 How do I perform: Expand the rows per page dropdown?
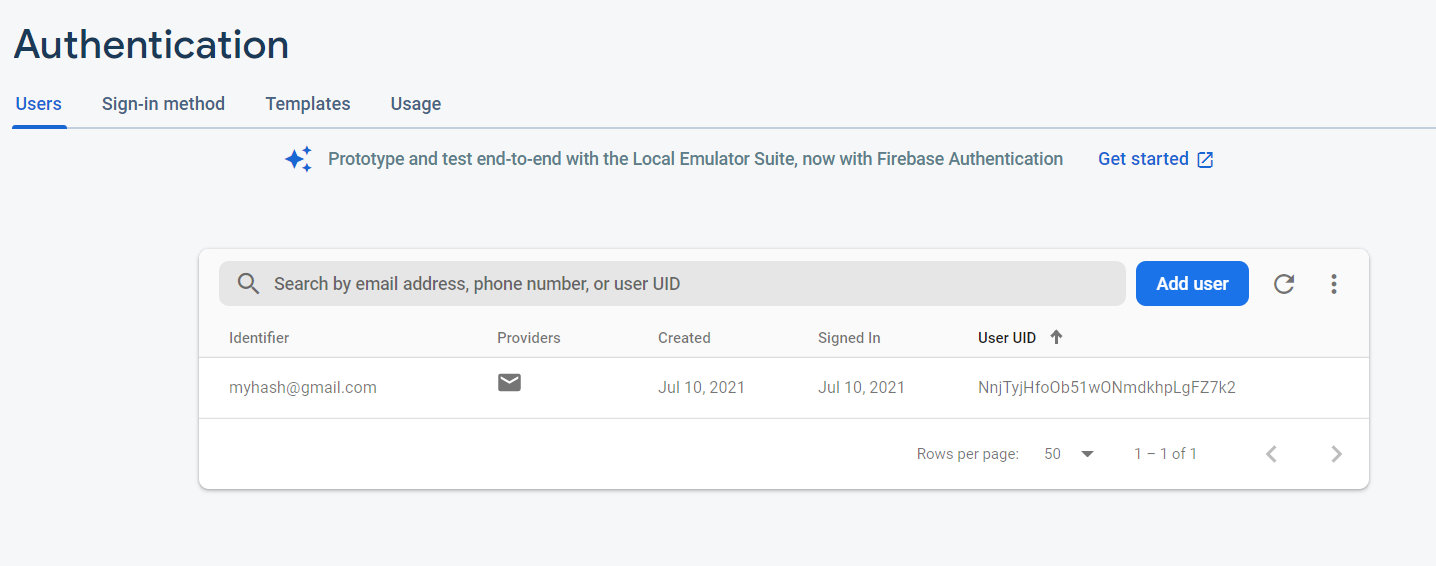[1087, 454]
